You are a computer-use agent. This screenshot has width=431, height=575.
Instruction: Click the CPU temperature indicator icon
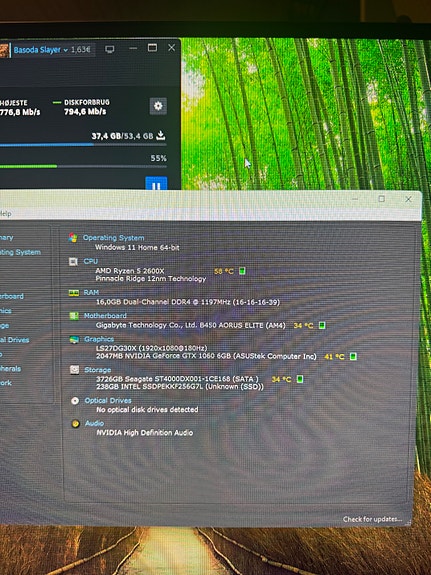coord(242,271)
